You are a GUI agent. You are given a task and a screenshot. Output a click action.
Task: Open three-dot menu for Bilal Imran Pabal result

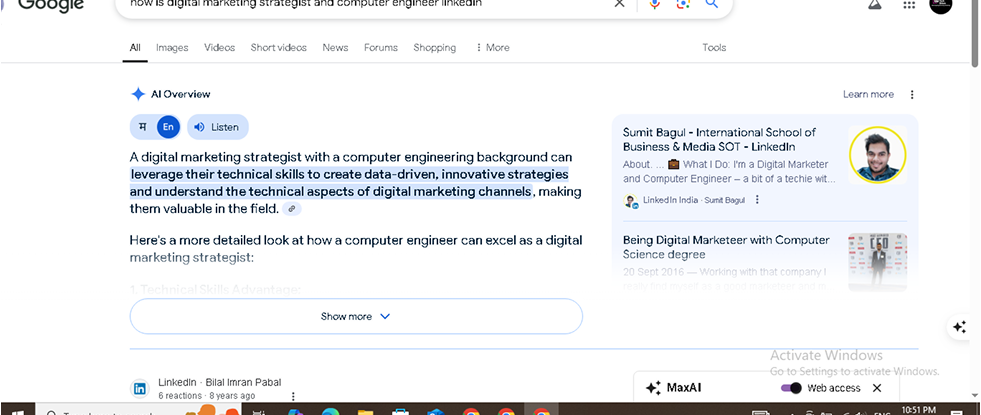(292, 396)
